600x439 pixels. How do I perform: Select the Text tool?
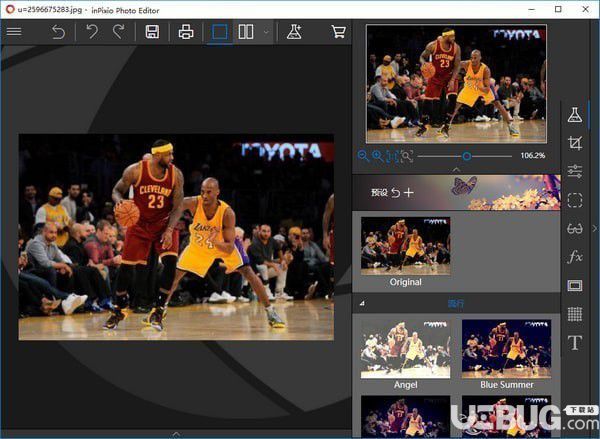[575, 343]
